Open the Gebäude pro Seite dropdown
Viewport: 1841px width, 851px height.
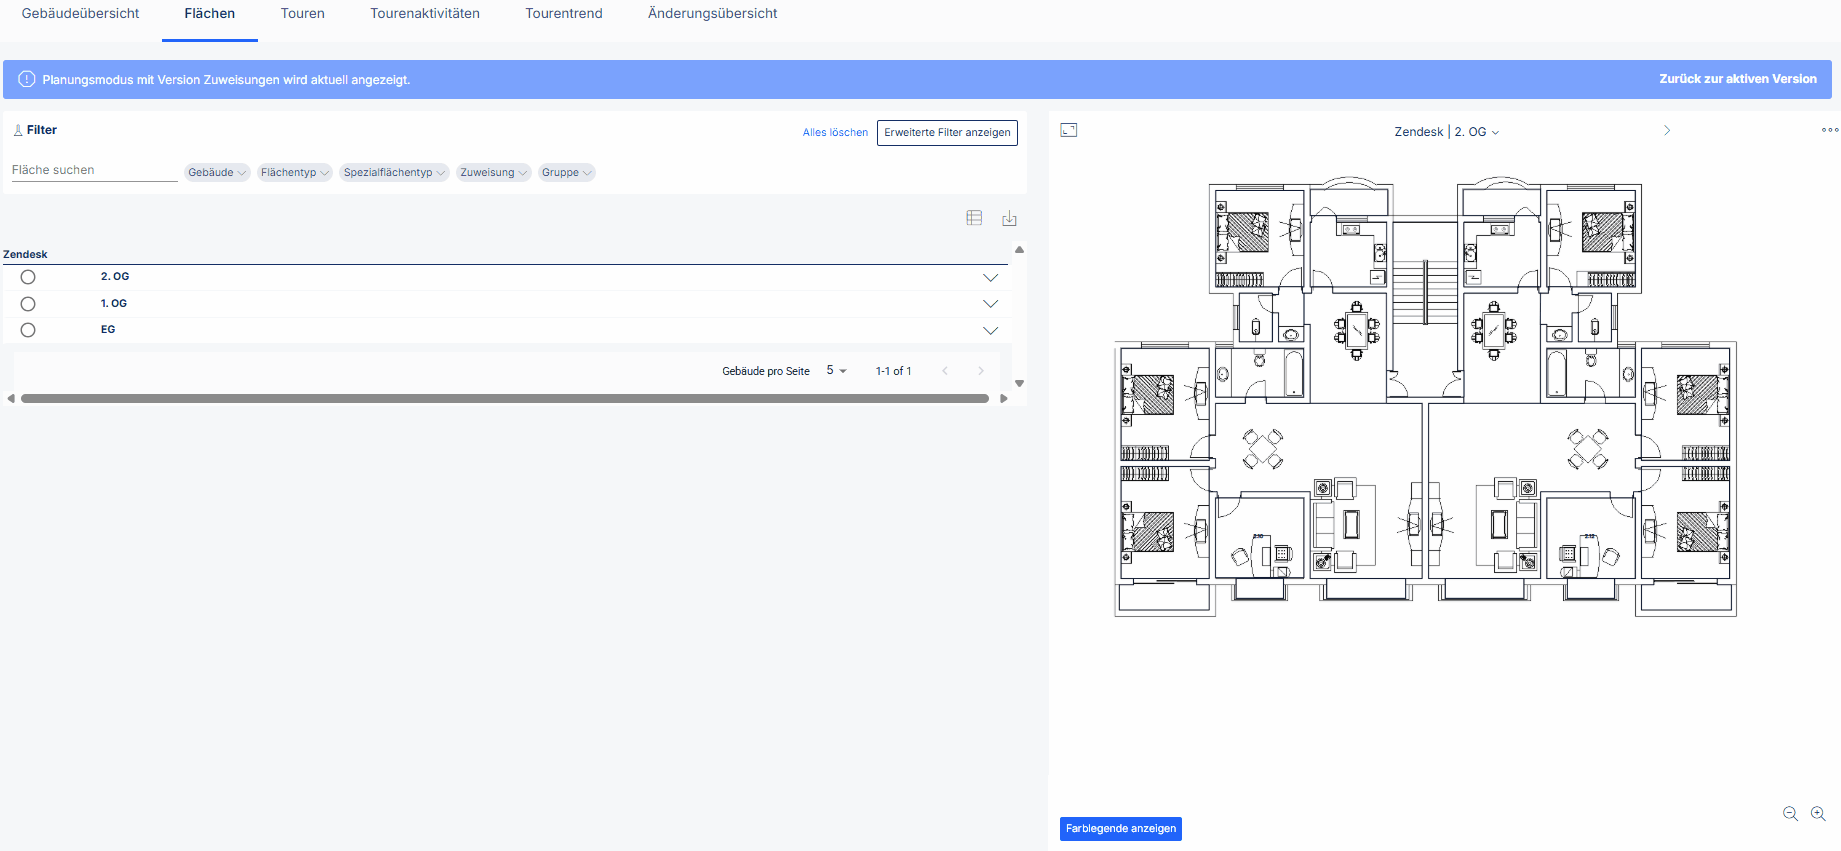point(836,370)
